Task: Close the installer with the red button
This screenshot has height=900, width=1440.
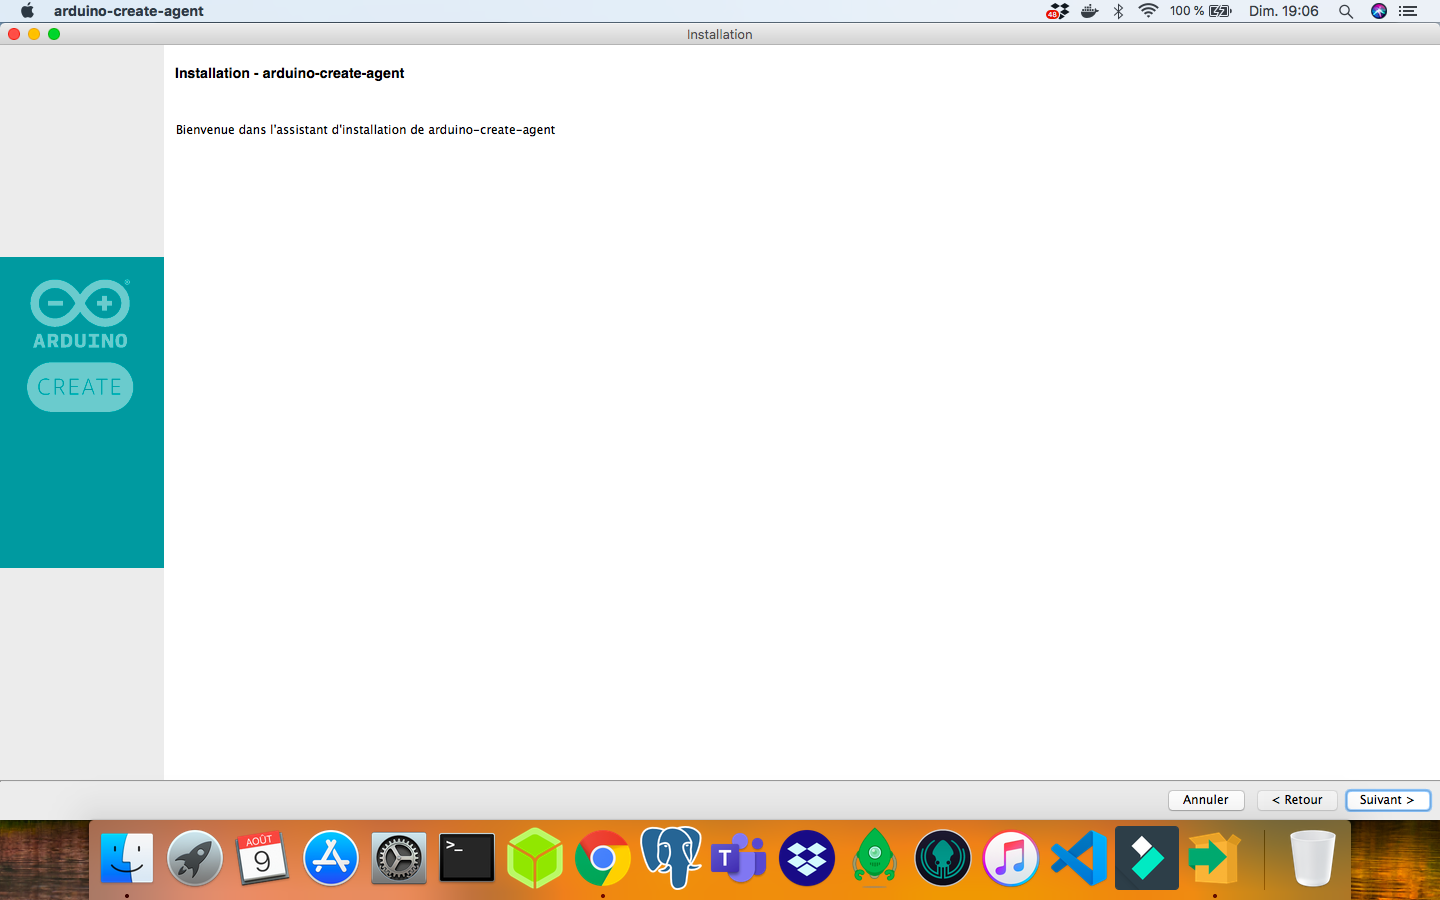Action: tap(14, 34)
